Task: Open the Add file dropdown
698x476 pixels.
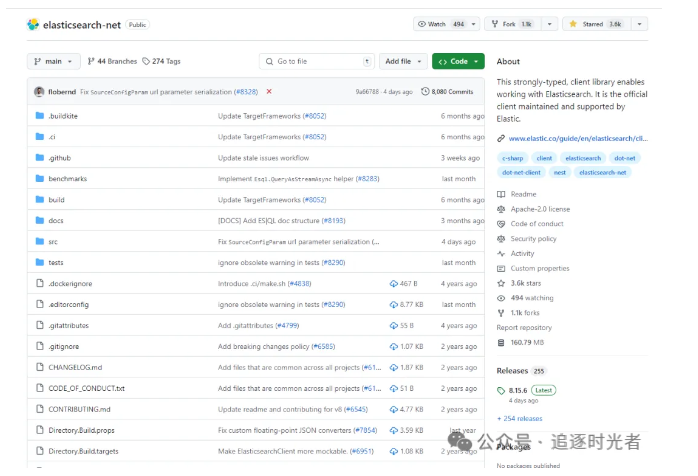Action: [x=403, y=61]
